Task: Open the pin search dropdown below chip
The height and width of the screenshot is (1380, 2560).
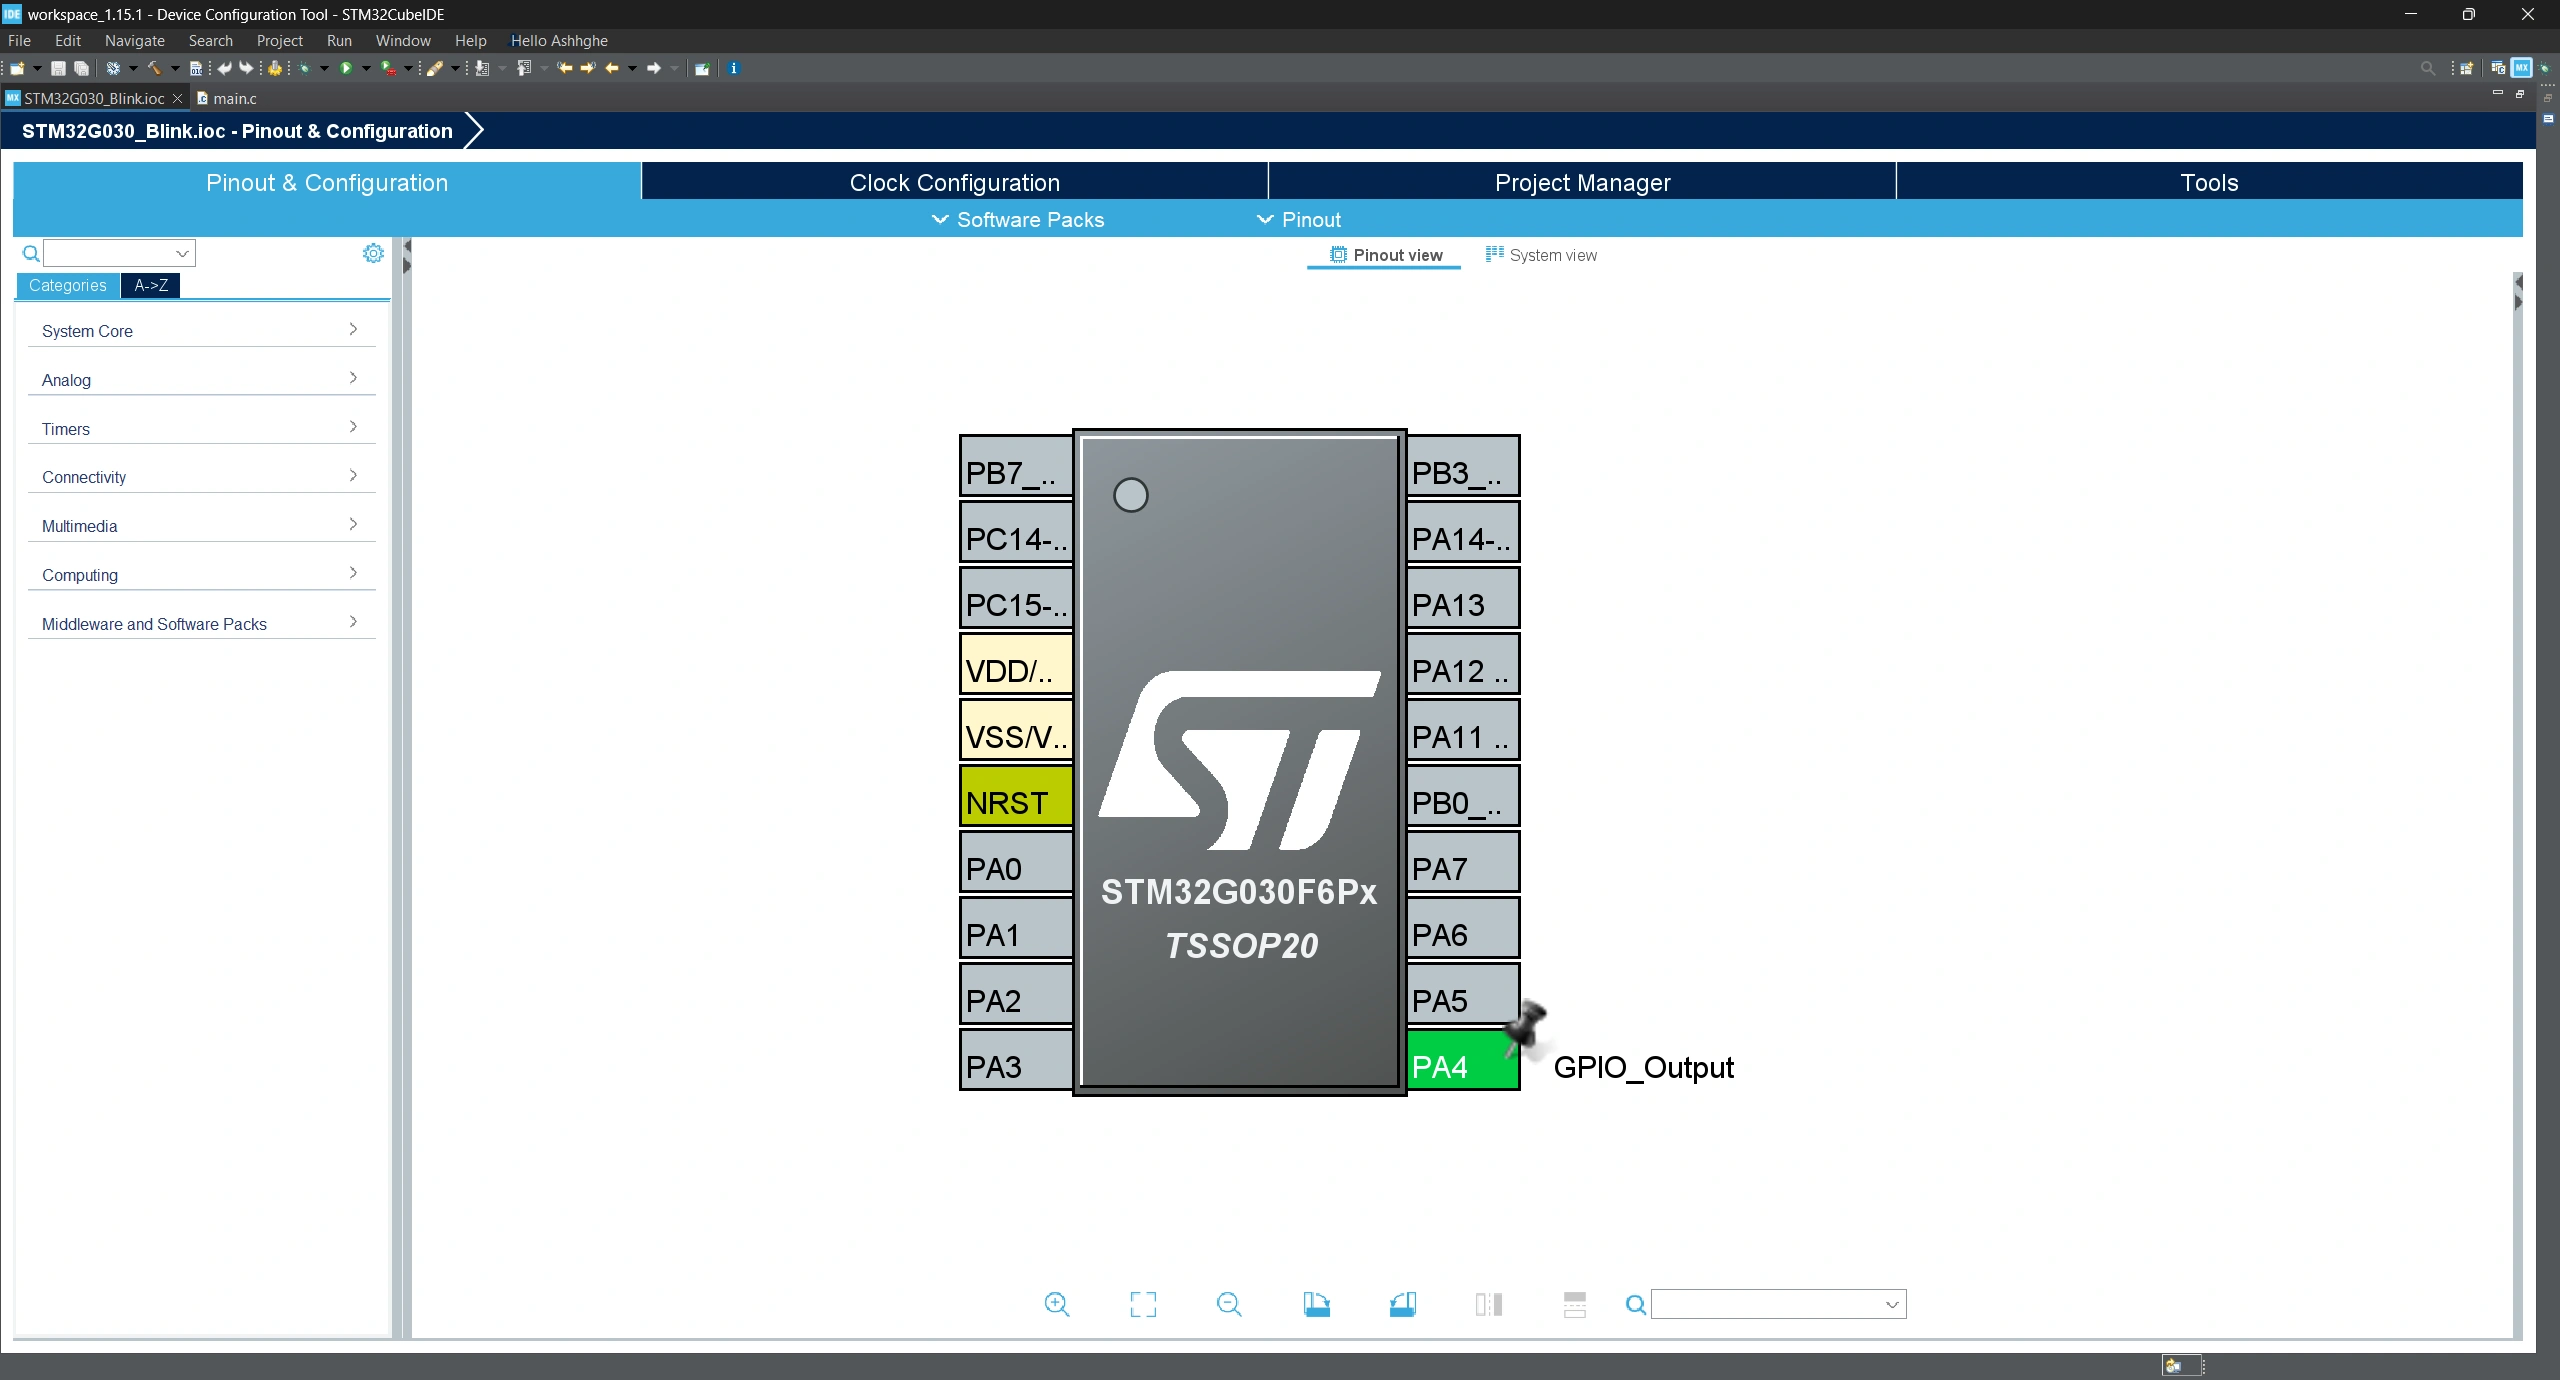Action: point(1891,1304)
